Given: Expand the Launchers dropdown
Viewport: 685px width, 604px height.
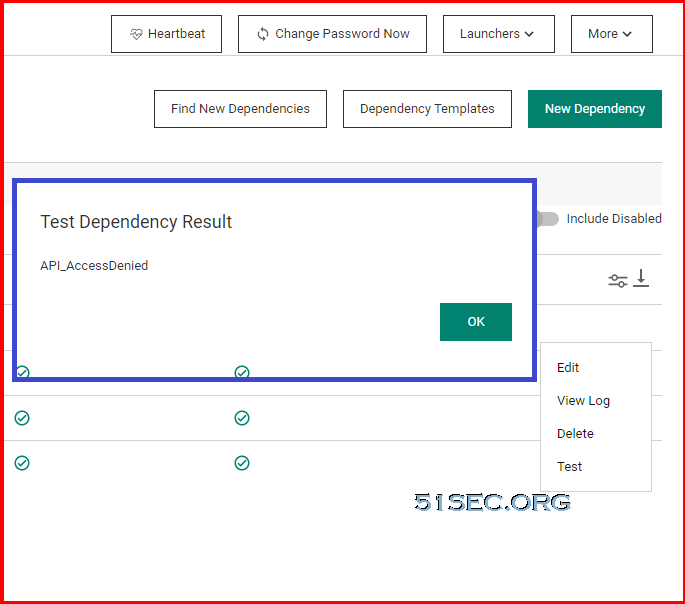Looking at the screenshot, I should point(498,34).
